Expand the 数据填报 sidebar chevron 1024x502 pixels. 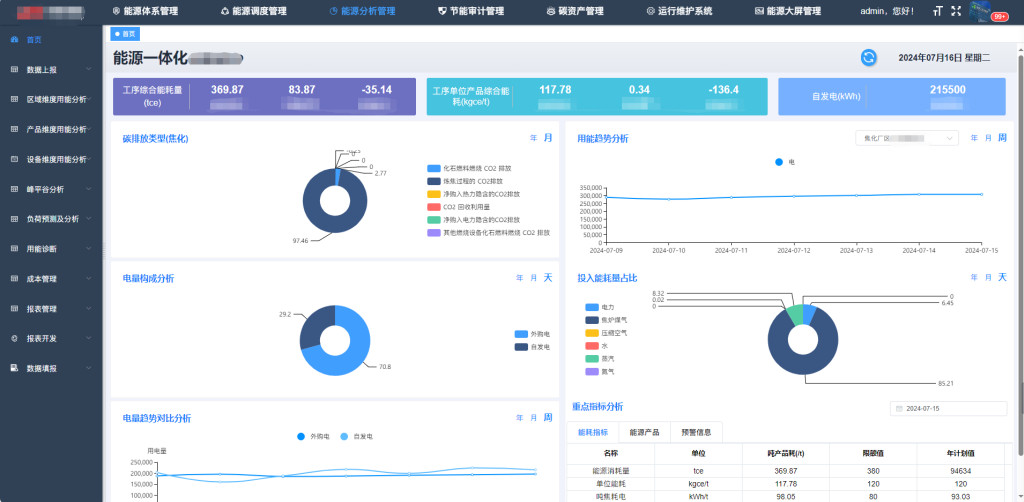tap(88, 368)
